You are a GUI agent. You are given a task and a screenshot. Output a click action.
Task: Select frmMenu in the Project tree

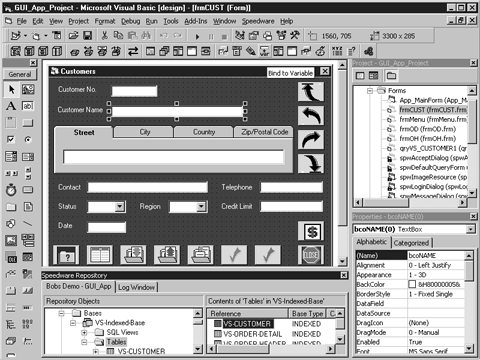(x=433, y=119)
